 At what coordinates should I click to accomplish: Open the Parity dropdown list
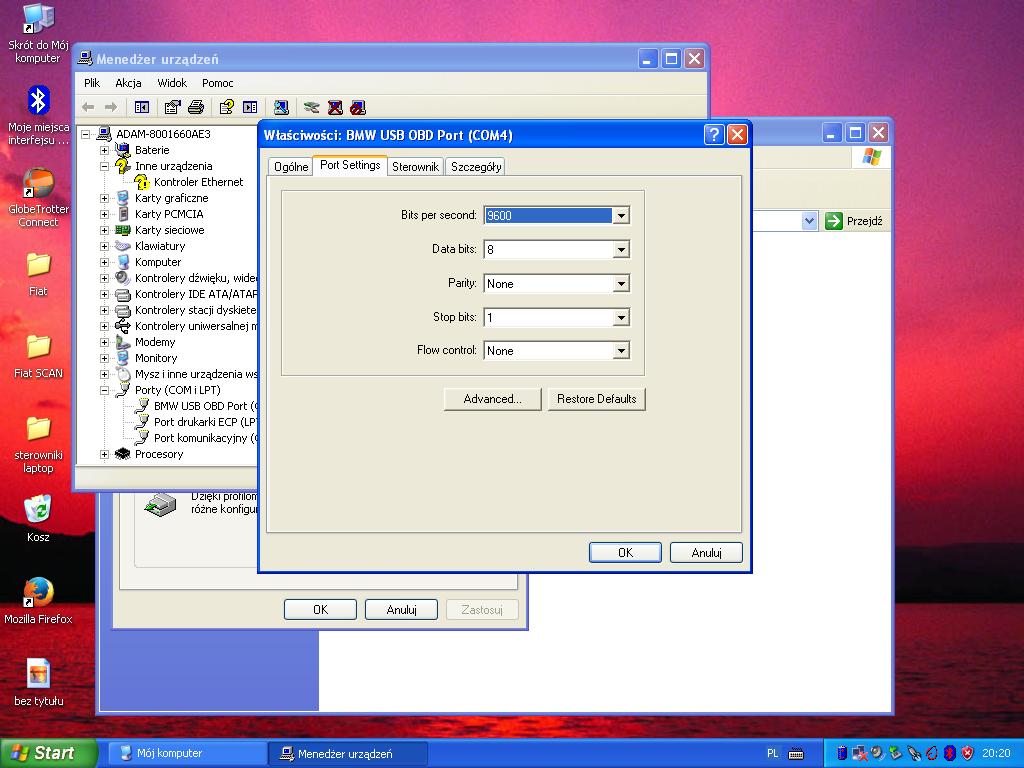pyautogui.click(x=621, y=284)
